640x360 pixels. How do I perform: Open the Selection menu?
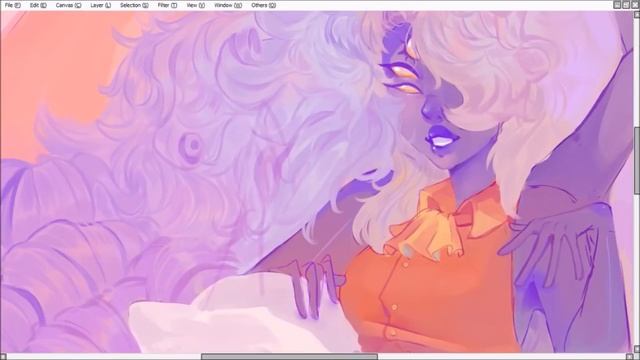(x=134, y=5)
